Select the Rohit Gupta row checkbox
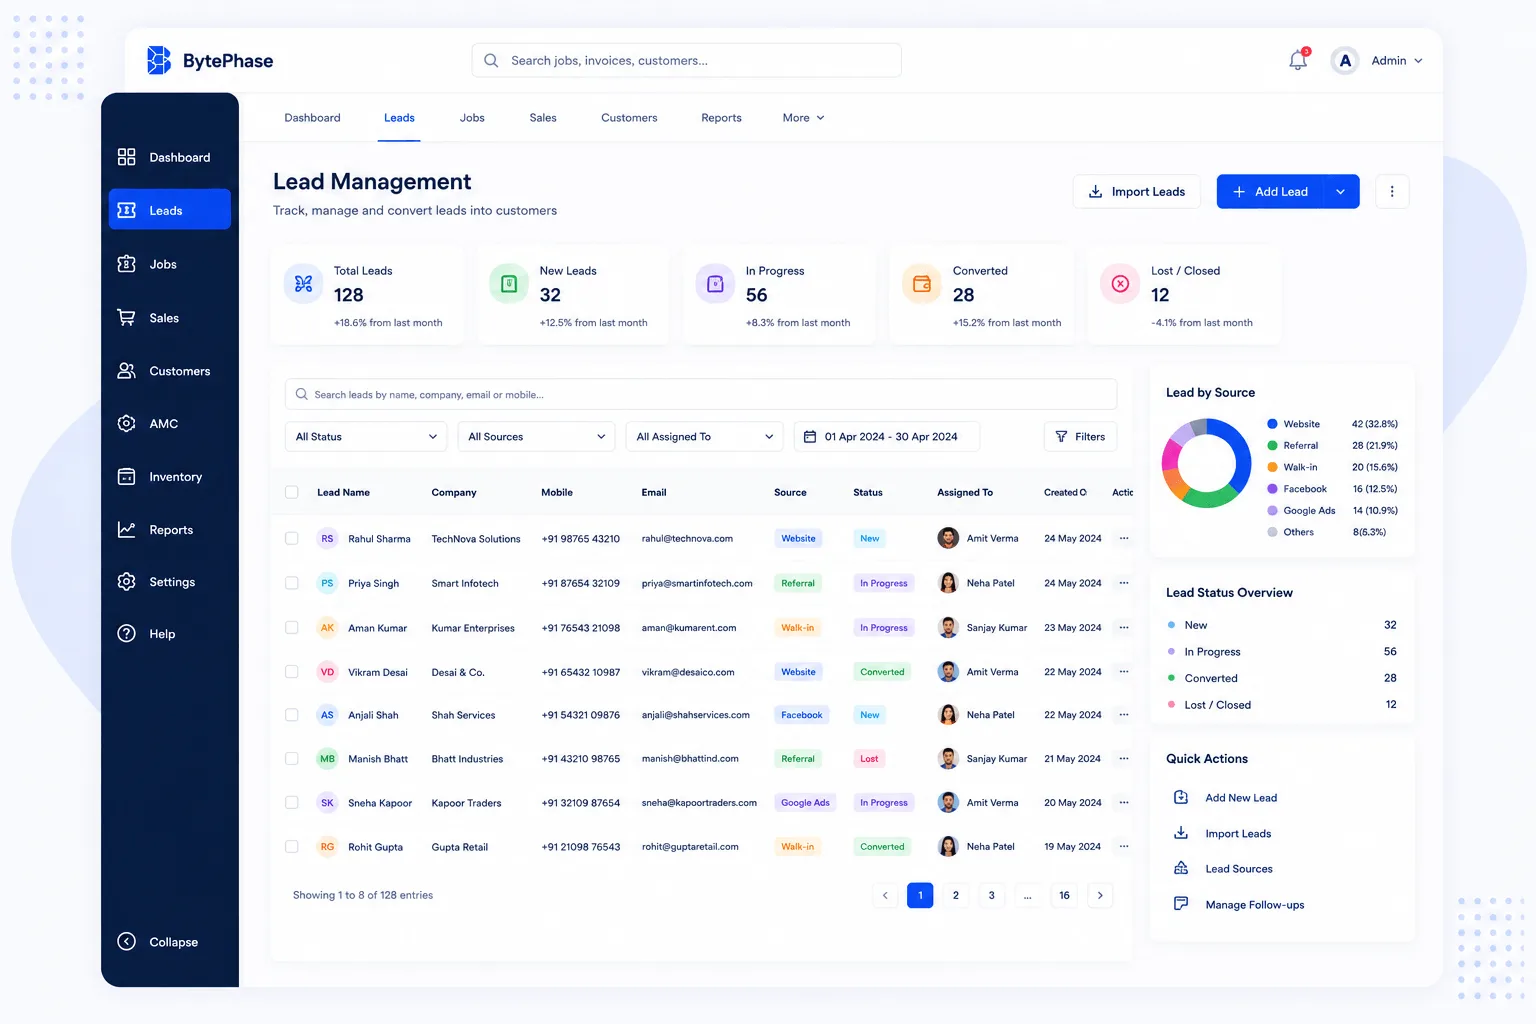 [292, 847]
